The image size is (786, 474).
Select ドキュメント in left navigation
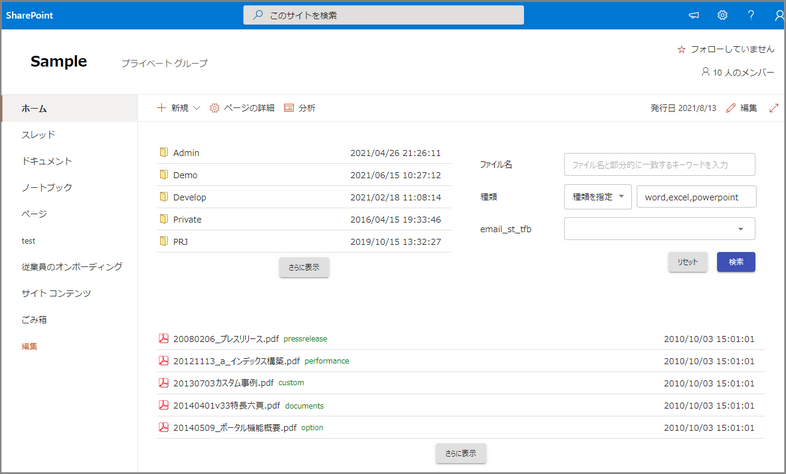coord(47,161)
